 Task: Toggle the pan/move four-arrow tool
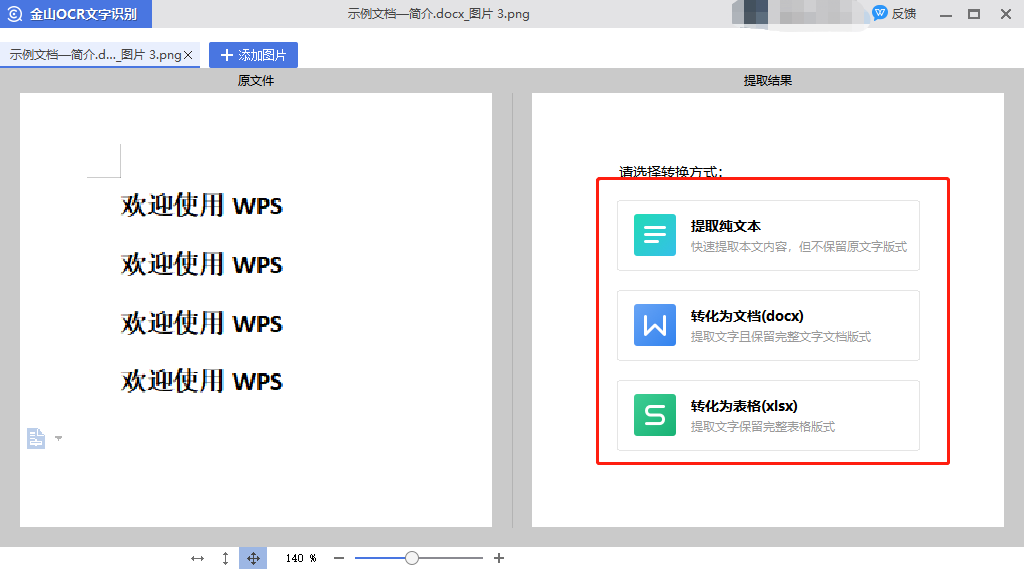(x=253, y=559)
